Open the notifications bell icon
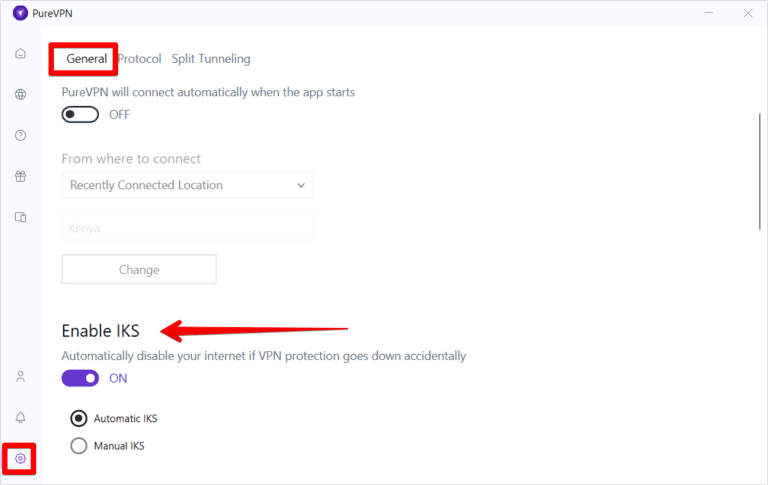 coord(20,417)
